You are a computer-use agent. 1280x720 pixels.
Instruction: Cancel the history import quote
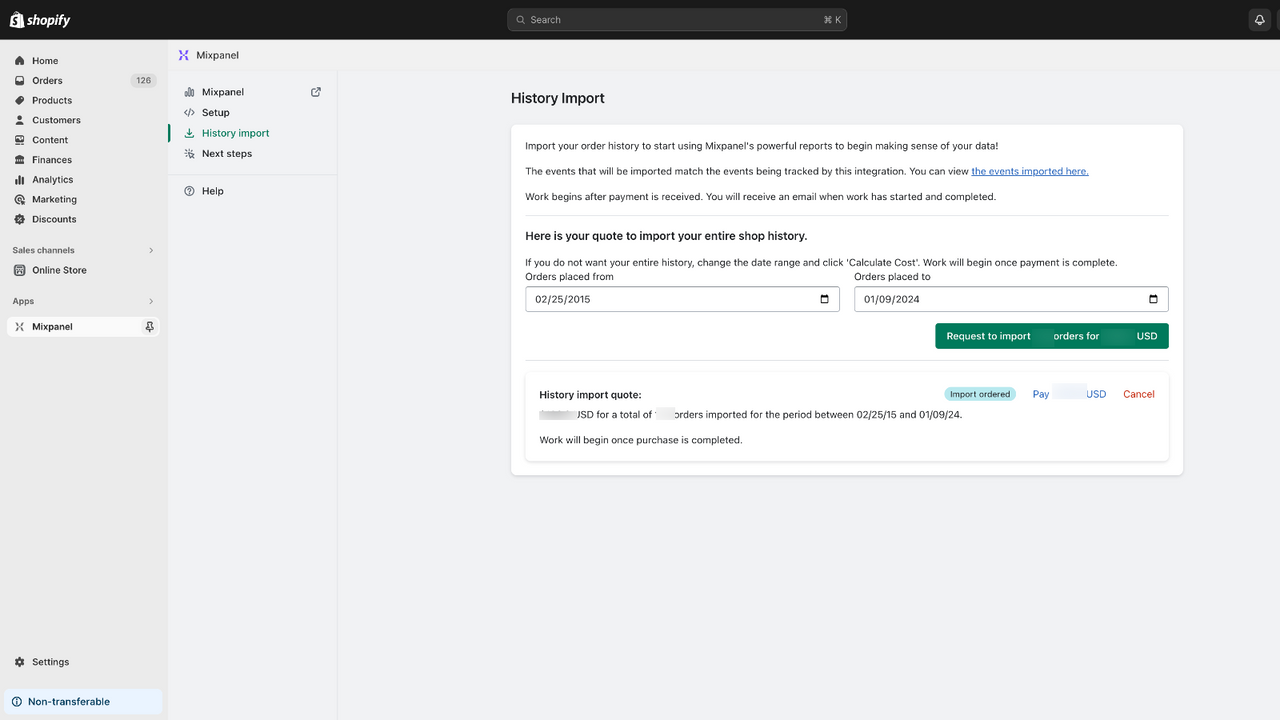pos(1138,394)
